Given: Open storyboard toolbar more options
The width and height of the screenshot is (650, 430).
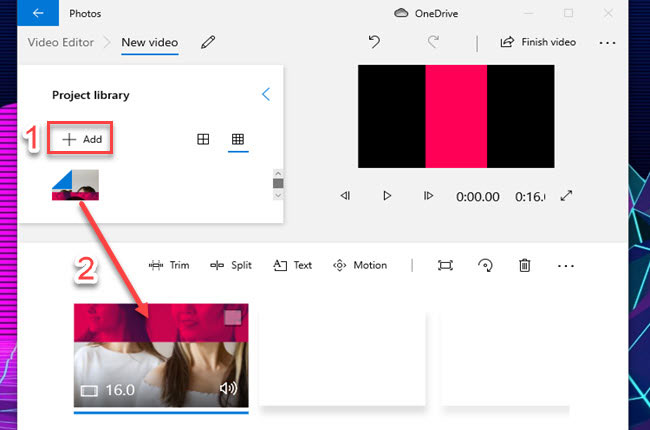Looking at the screenshot, I should click(566, 266).
